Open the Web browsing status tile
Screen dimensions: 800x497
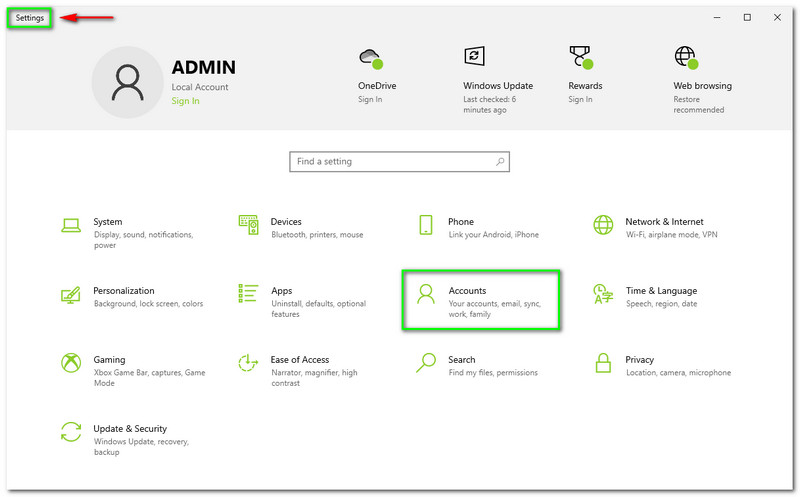[701, 78]
